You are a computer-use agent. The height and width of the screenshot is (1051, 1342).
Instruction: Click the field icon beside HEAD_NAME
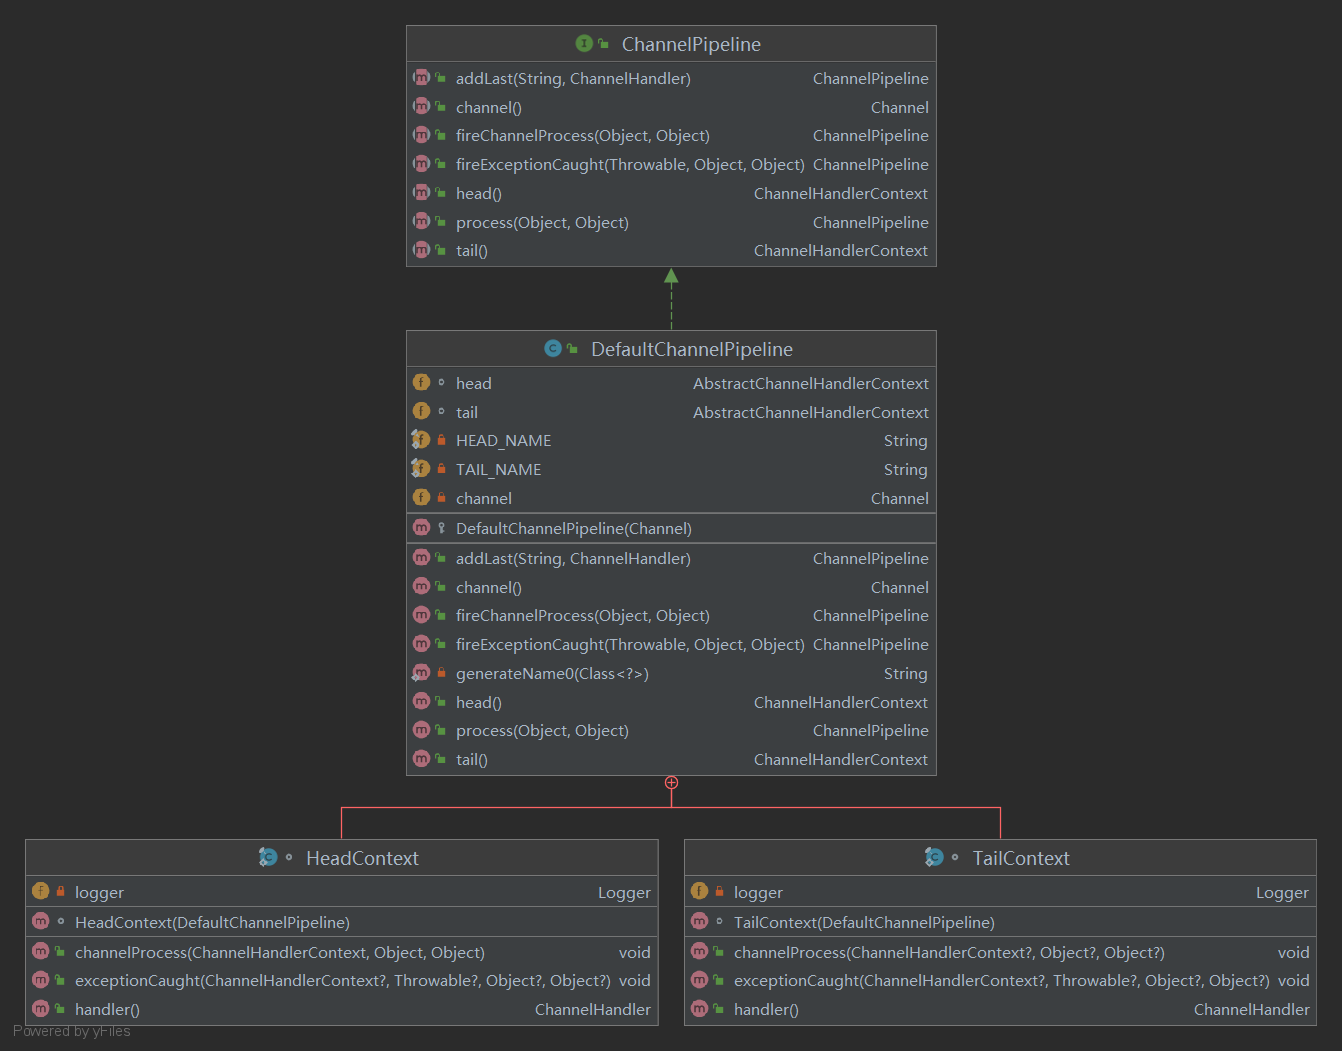[421, 440]
